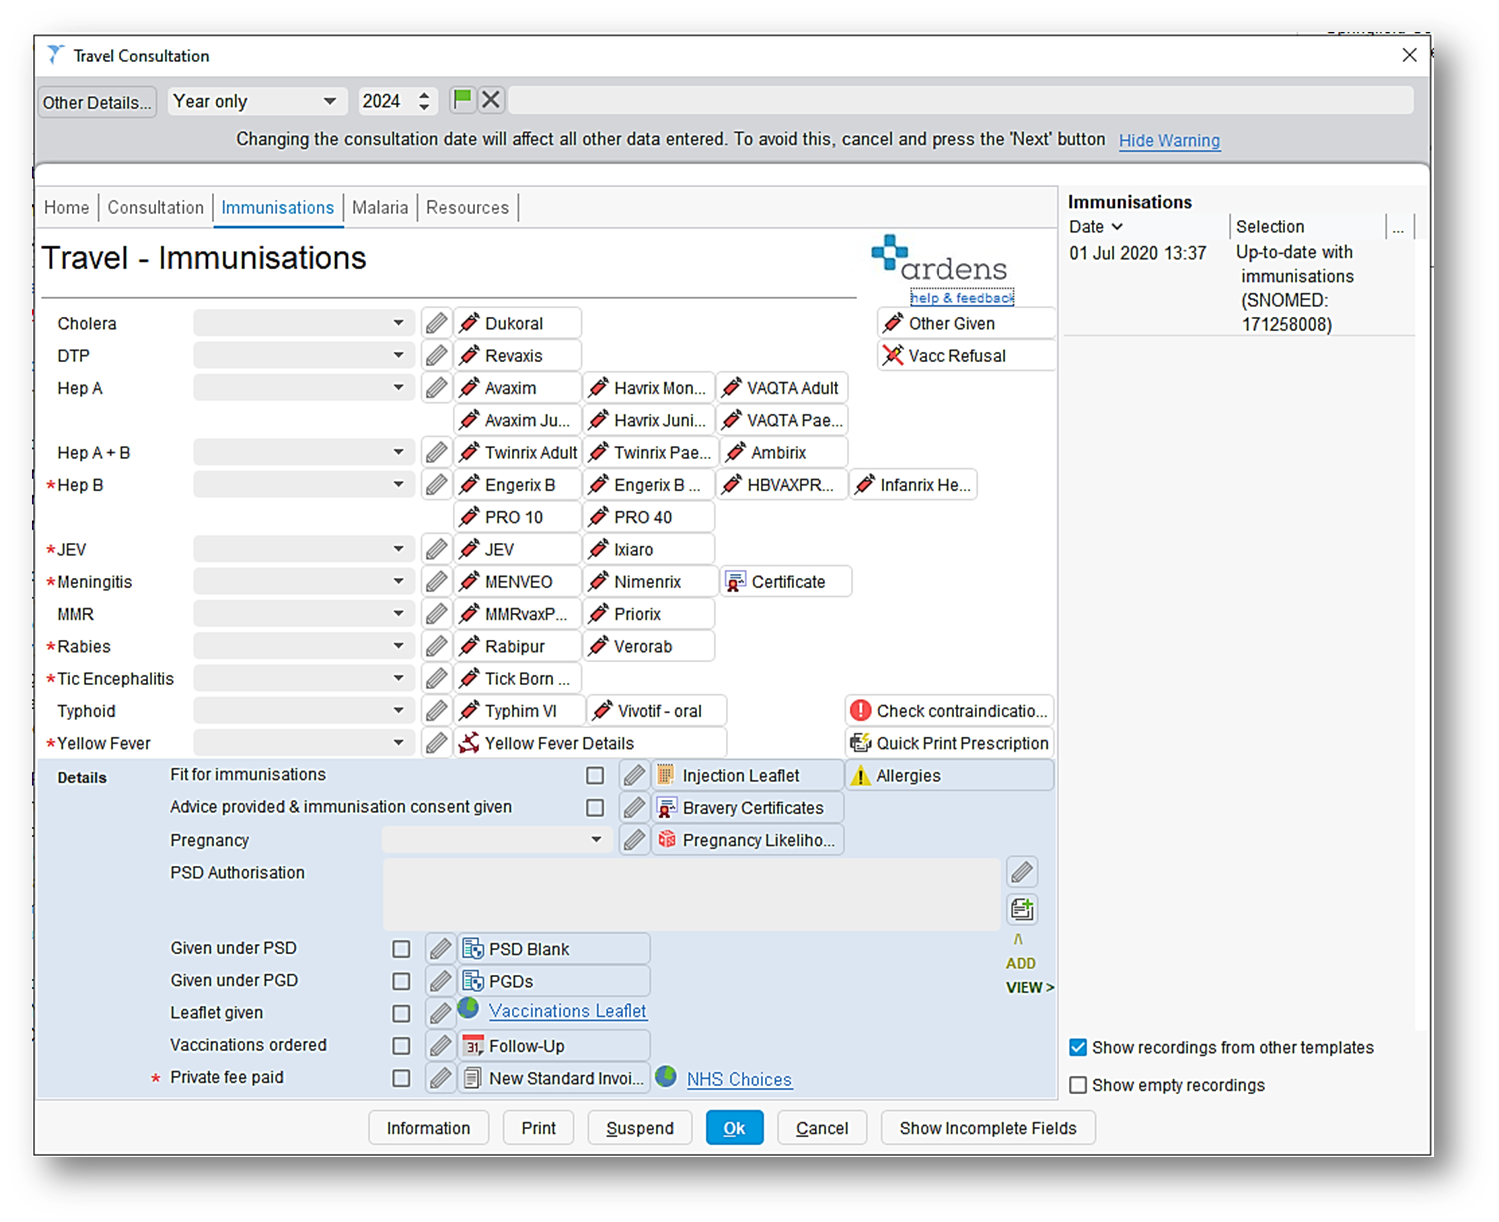
Task: Tick advice provided consent given checkbox
Action: click(x=595, y=808)
